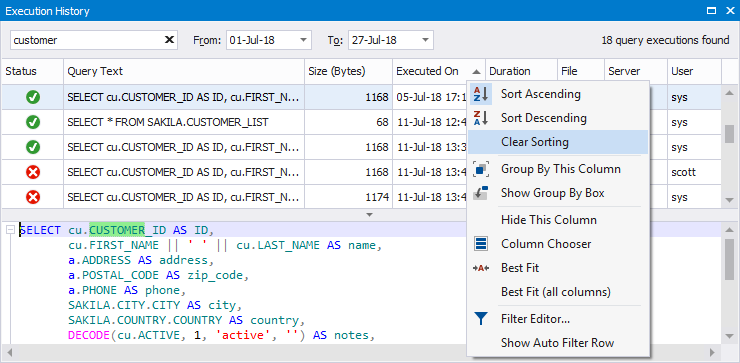Click the 1174 size value cell
The width and height of the screenshot is (740, 363).
point(348,197)
